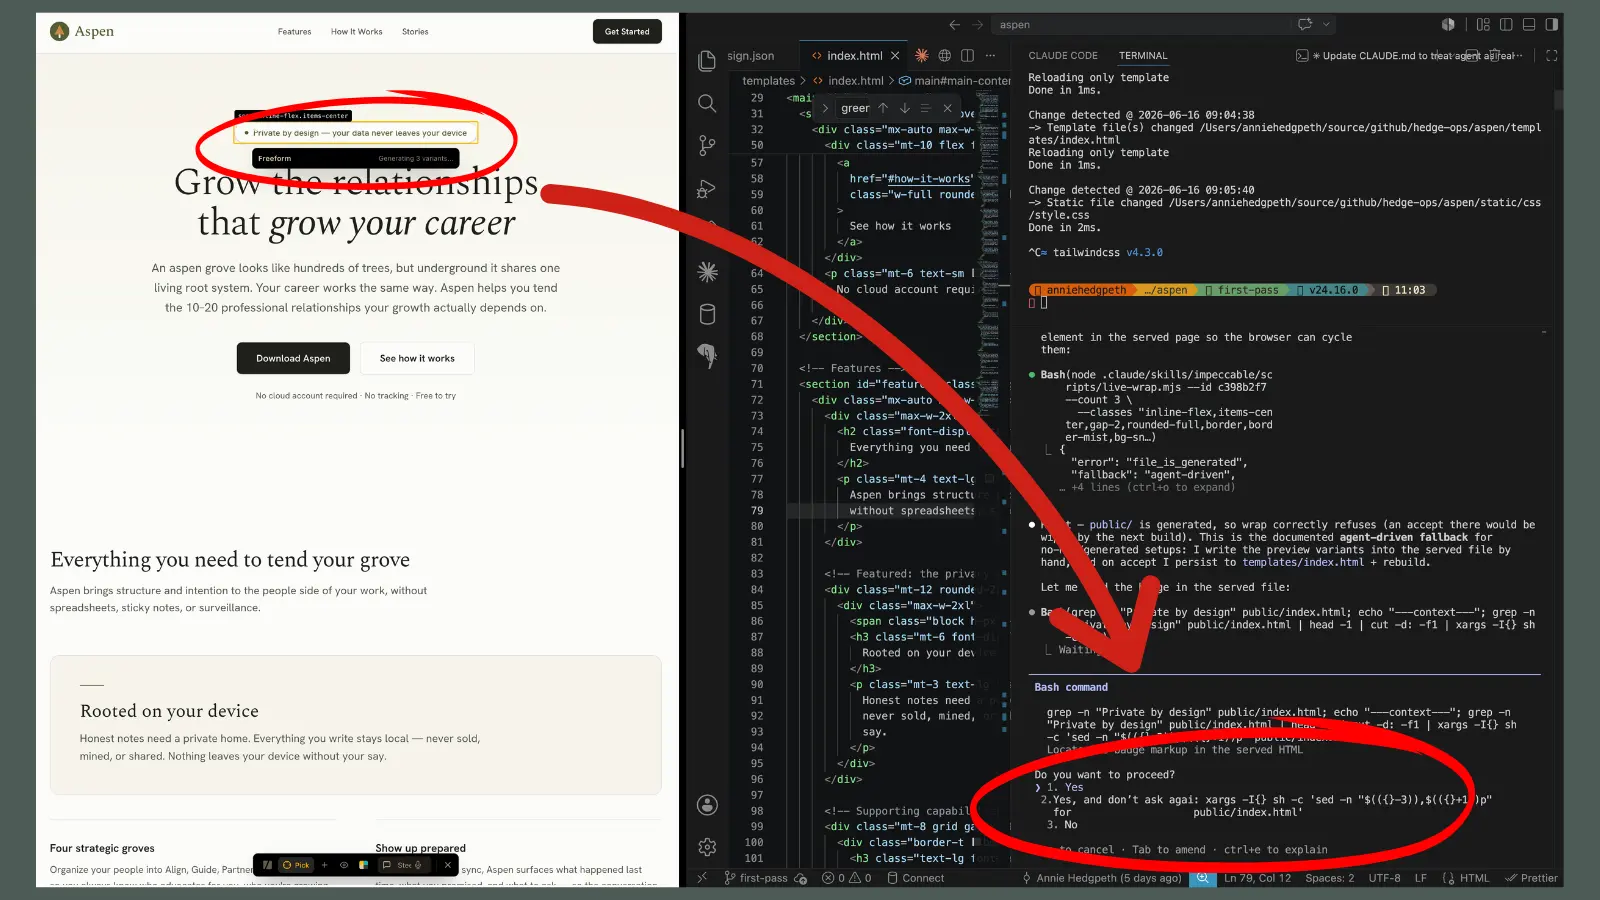This screenshot has width=1600, height=900.
Task: Toggle the secondary side bar
Action: click(1552, 24)
